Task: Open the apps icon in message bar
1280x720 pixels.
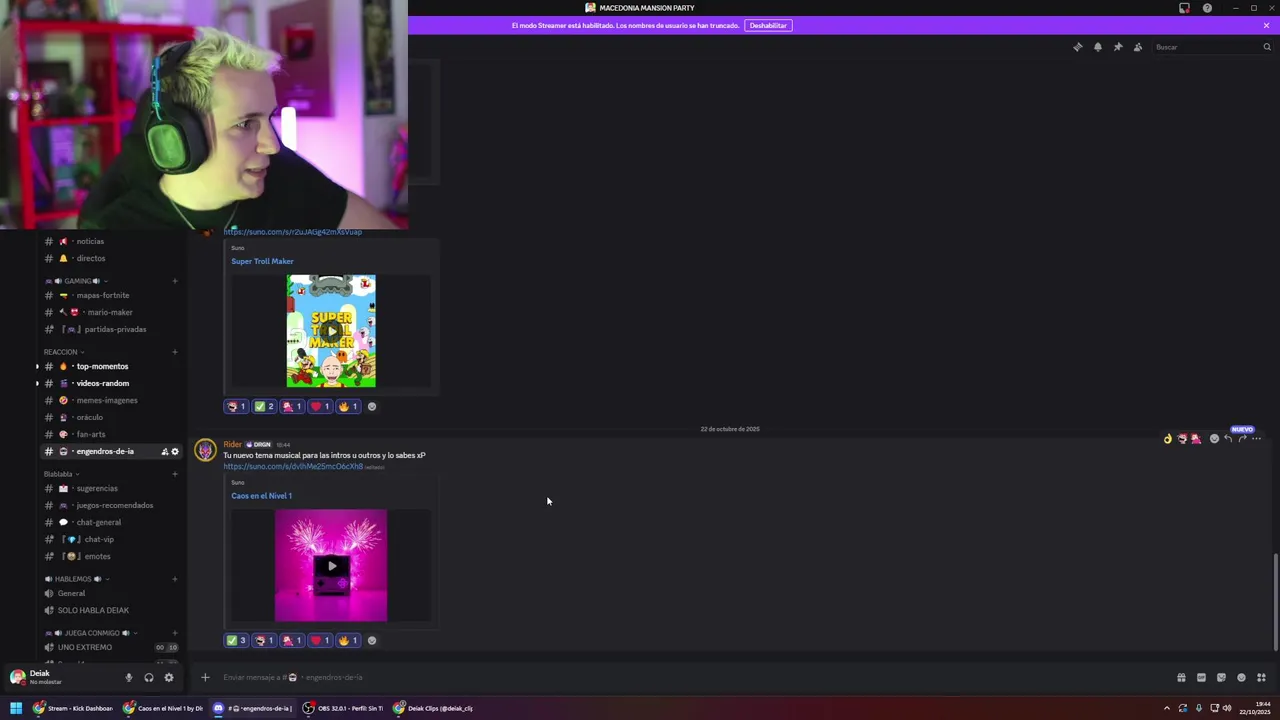Action: pos(1261,677)
